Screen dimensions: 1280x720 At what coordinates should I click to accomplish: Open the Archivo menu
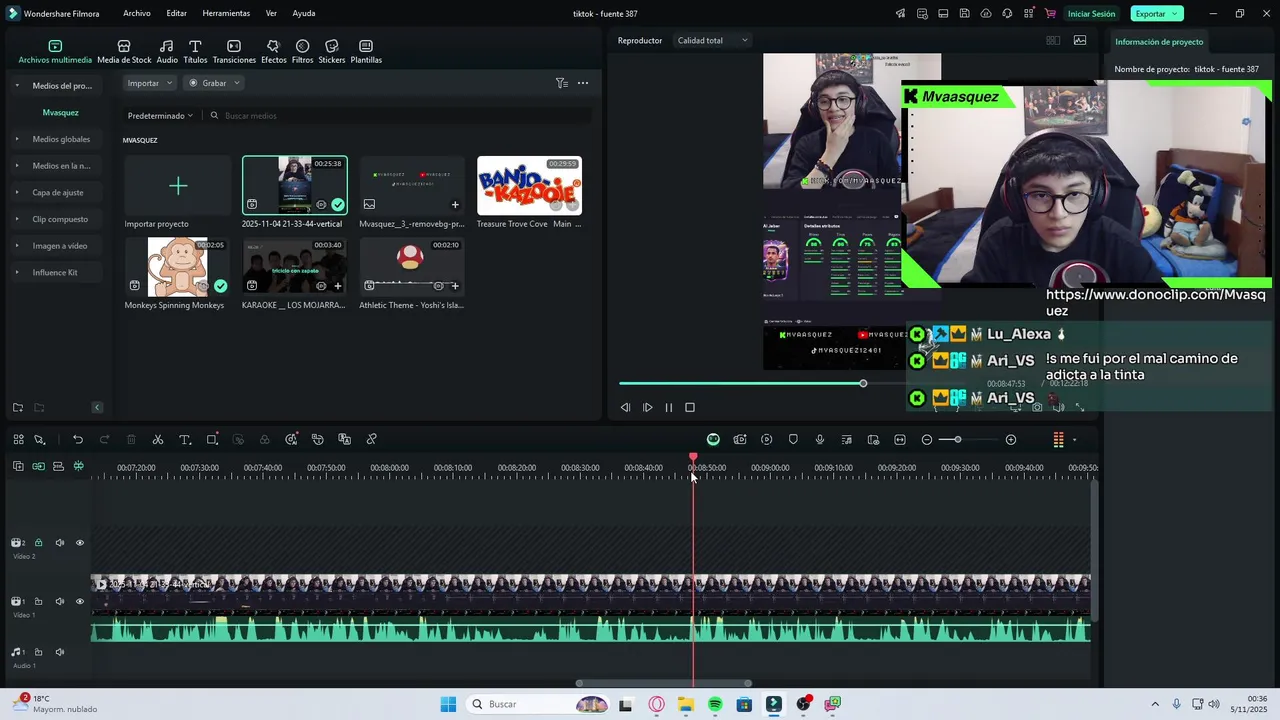[x=137, y=13]
